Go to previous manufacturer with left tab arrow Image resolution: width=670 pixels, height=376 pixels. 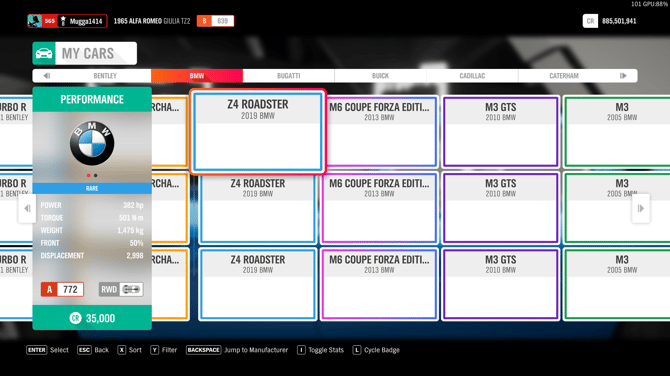(x=47, y=76)
